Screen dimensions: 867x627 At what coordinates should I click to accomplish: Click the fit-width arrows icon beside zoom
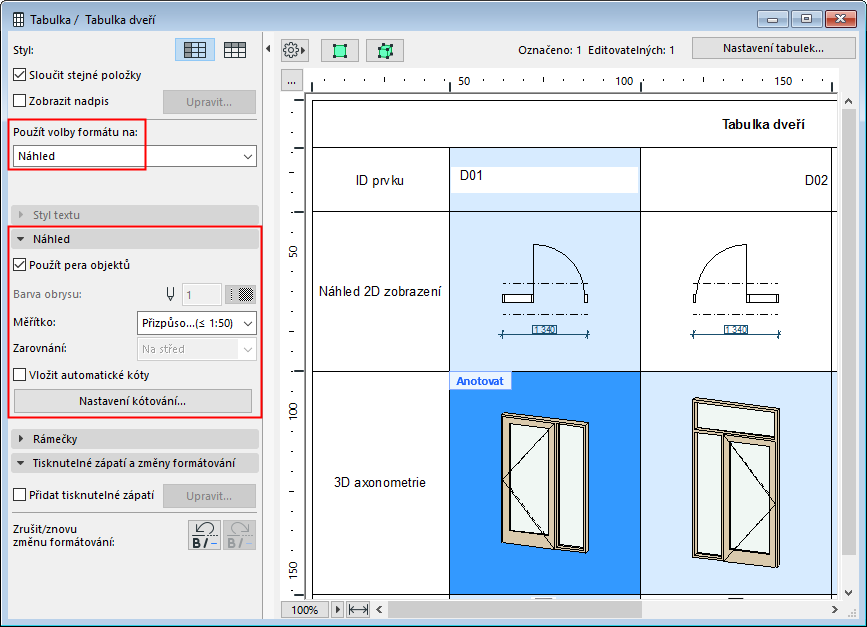click(358, 609)
